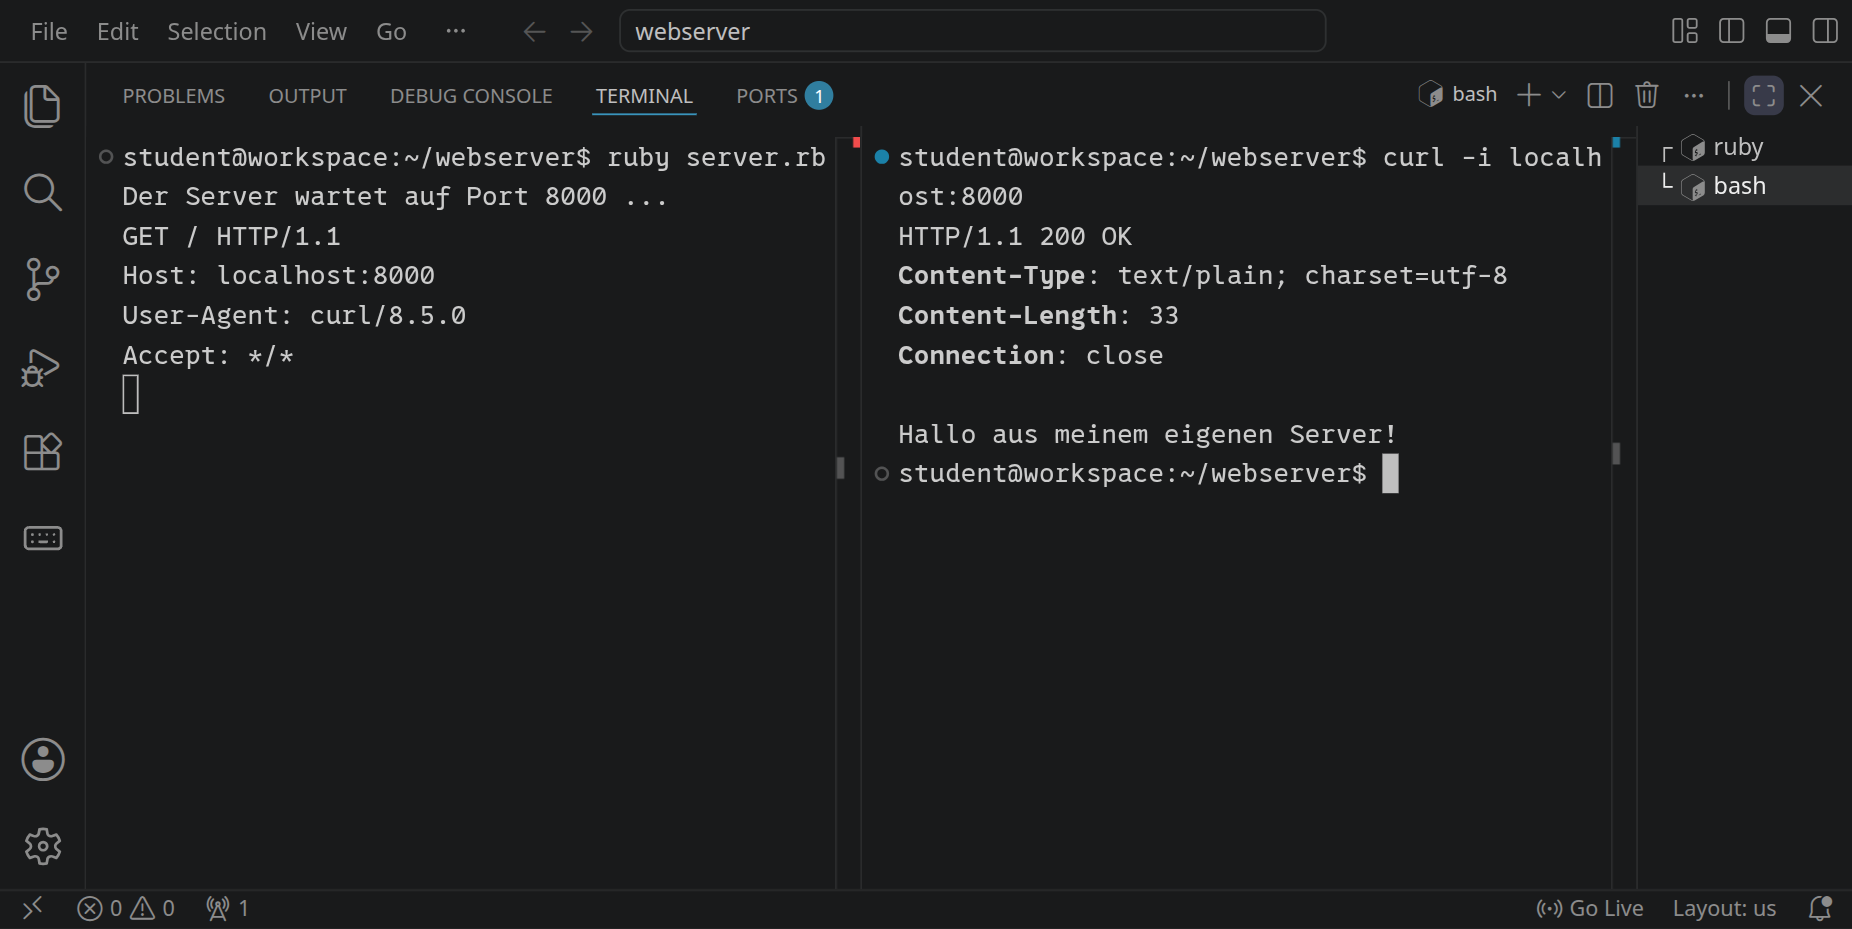This screenshot has height=929, width=1852.
Task: Select the bash terminal in the list
Action: click(x=1744, y=186)
